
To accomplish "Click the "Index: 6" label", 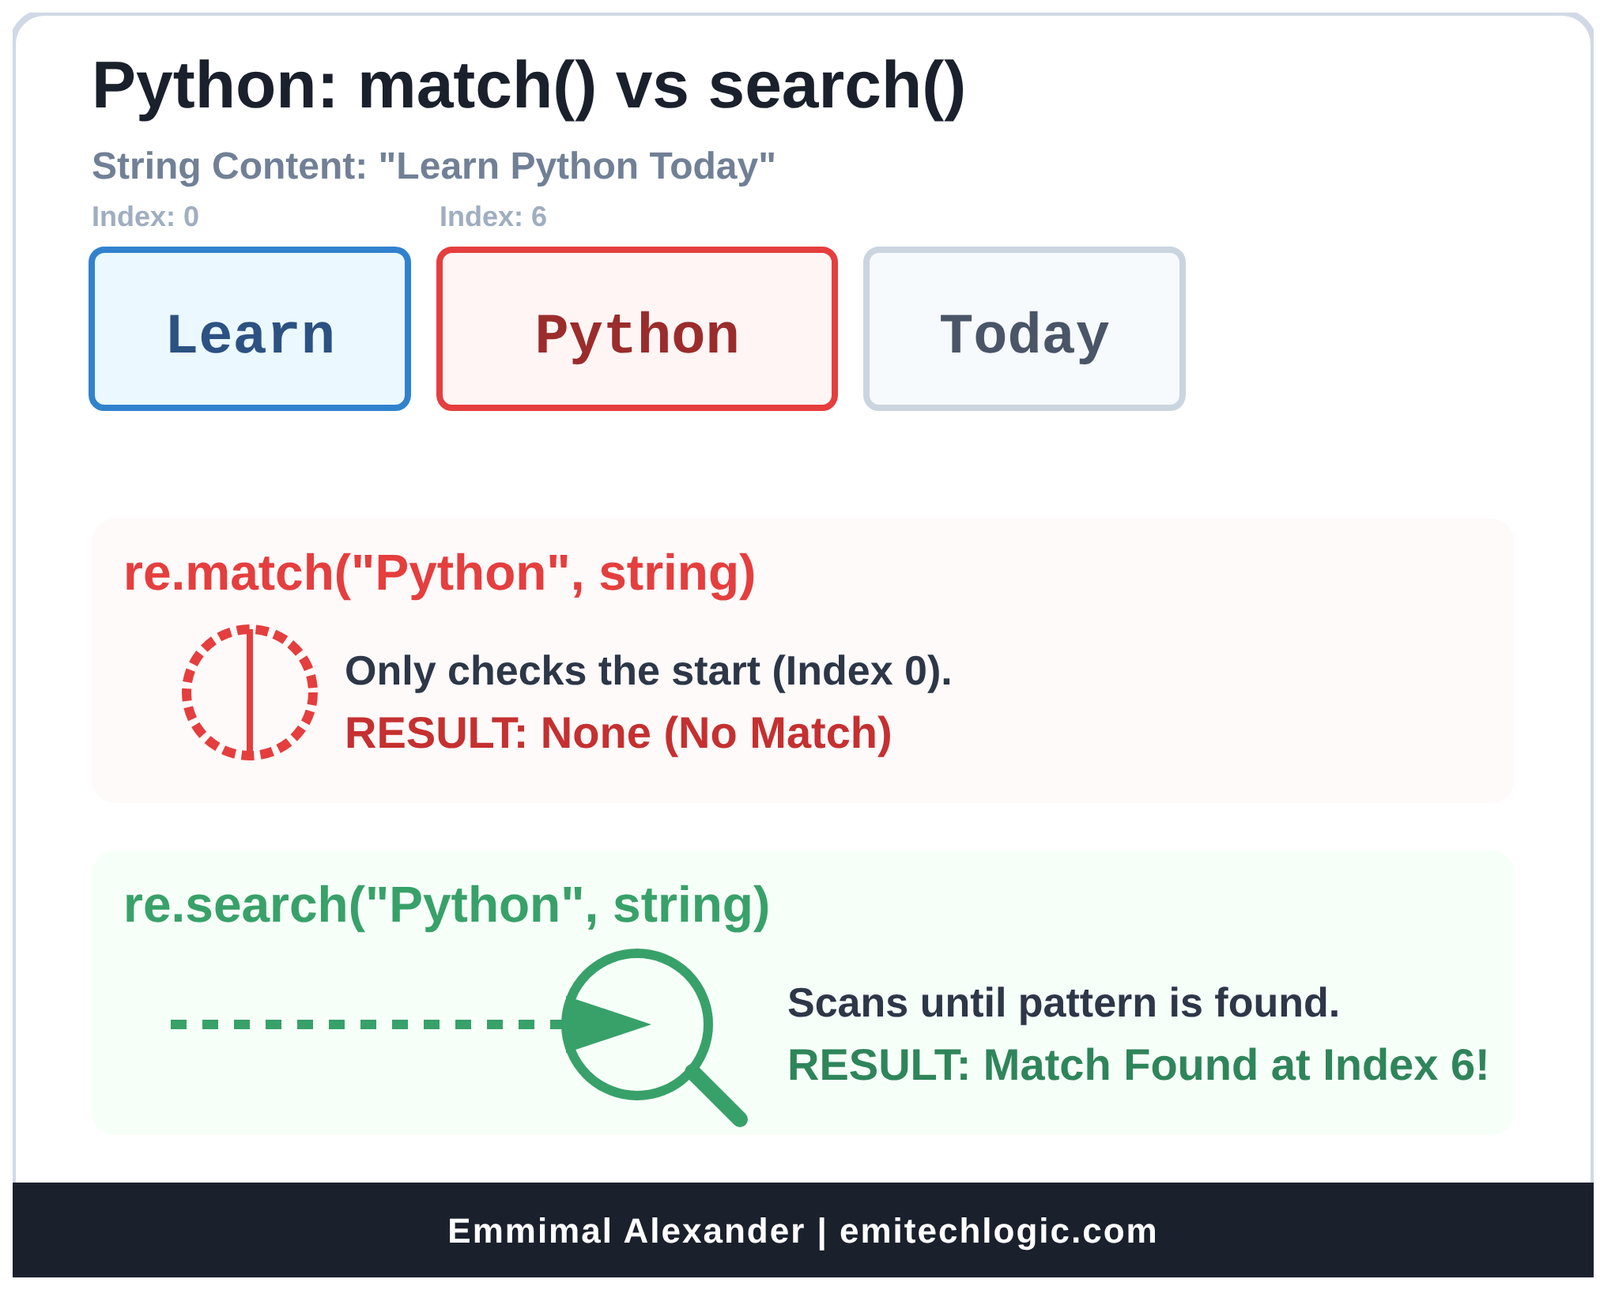I will pos(493,217).
